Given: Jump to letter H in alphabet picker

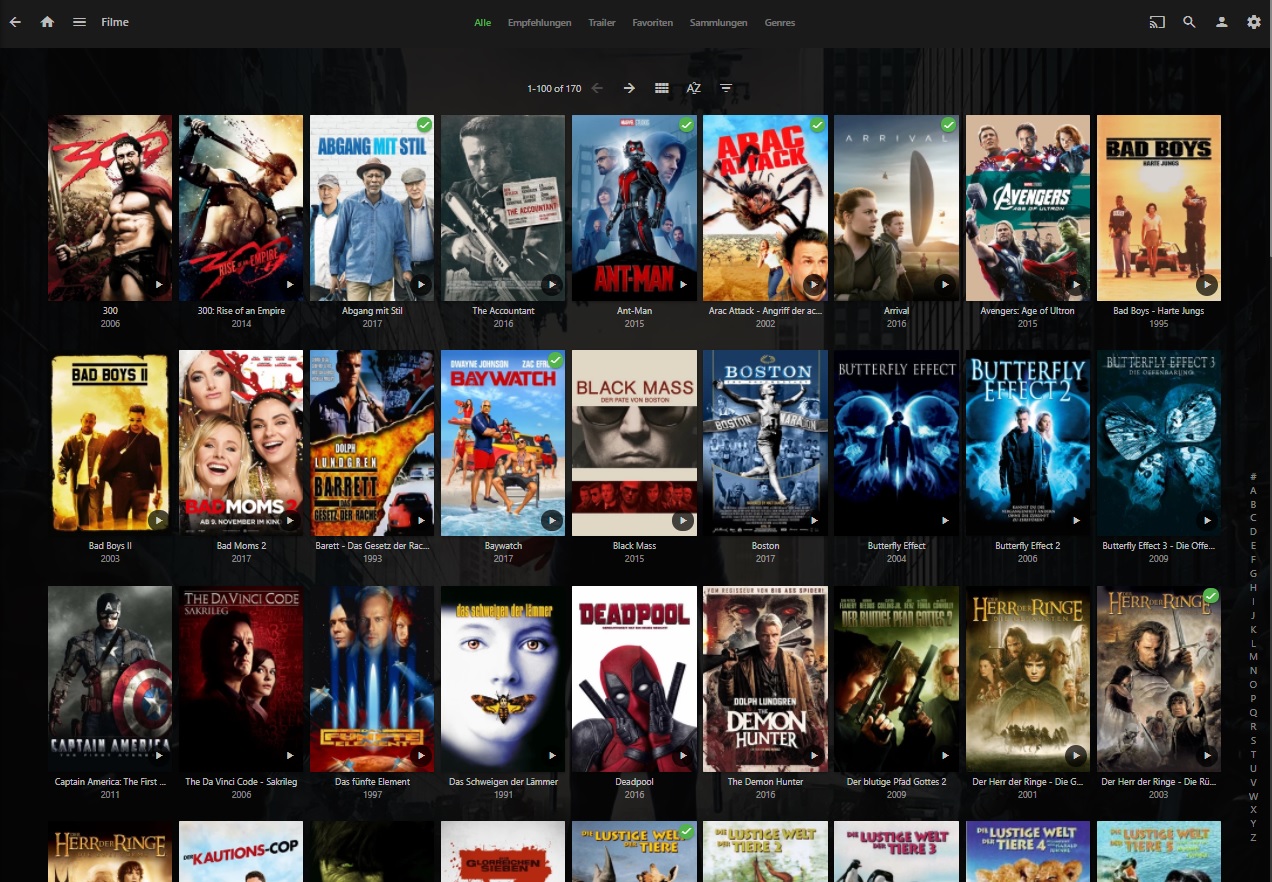Looking at the screenshot, I should coord(1253,587).
